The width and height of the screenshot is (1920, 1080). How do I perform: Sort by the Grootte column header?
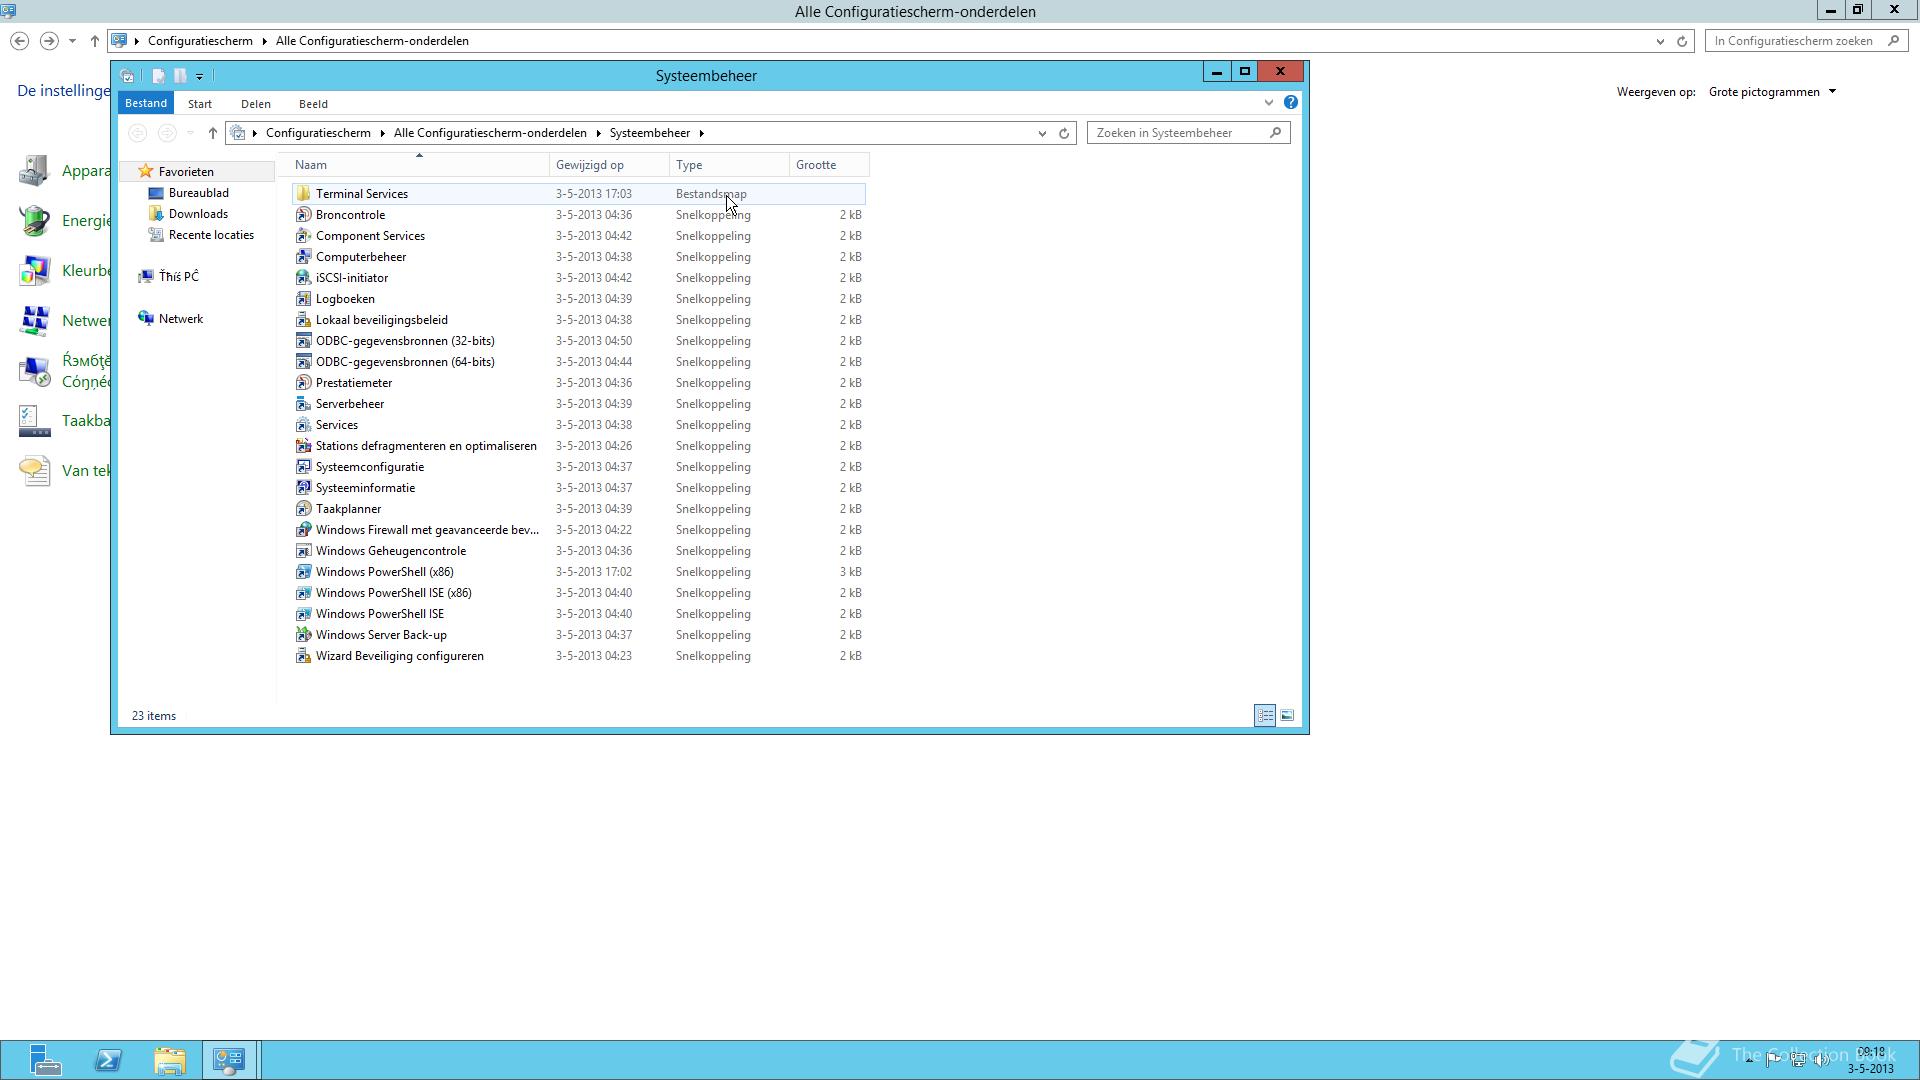(x=829, y=165)
